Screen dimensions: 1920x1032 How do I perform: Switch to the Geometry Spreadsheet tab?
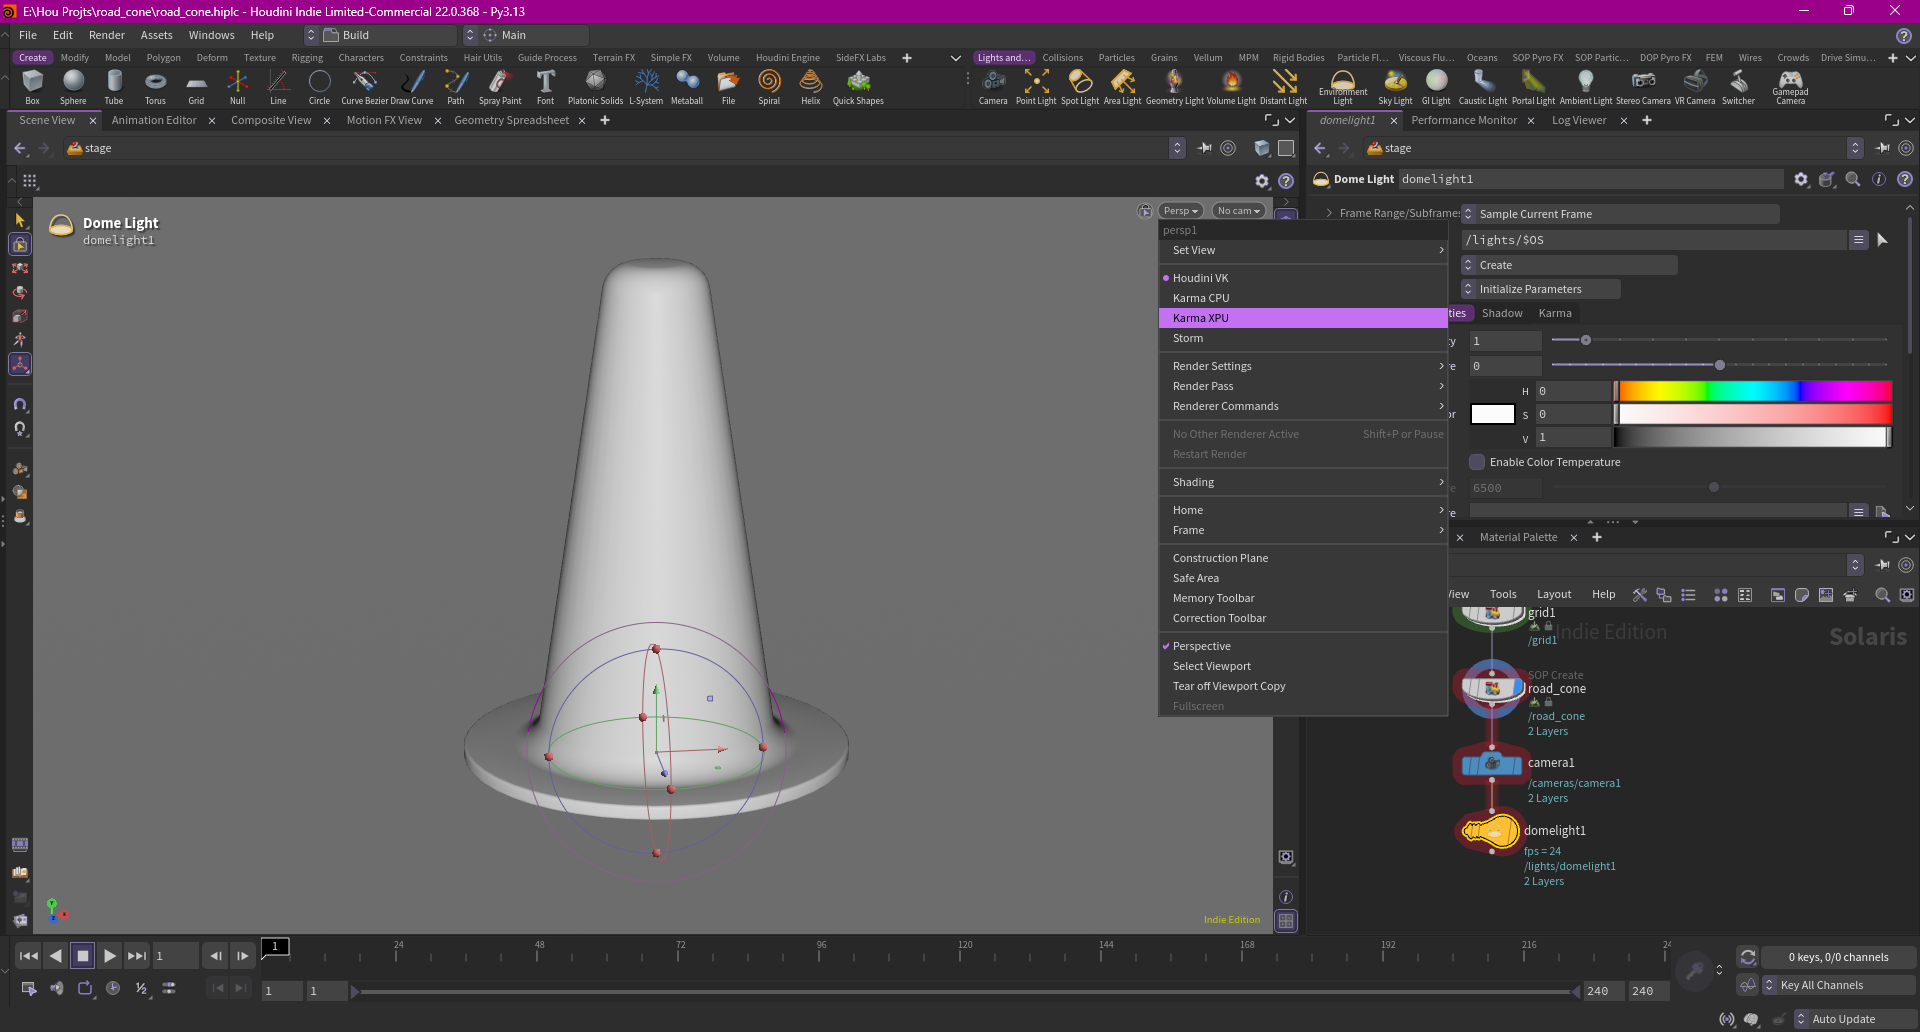click(x=511, y=120)
